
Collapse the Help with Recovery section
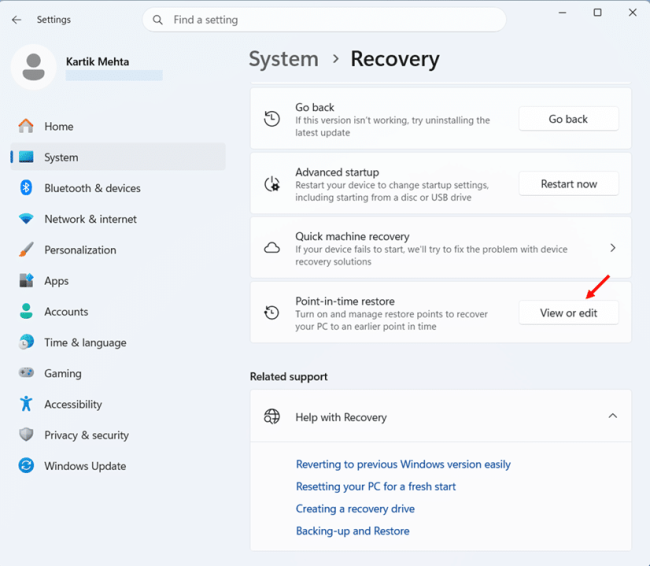coord(613,415)
